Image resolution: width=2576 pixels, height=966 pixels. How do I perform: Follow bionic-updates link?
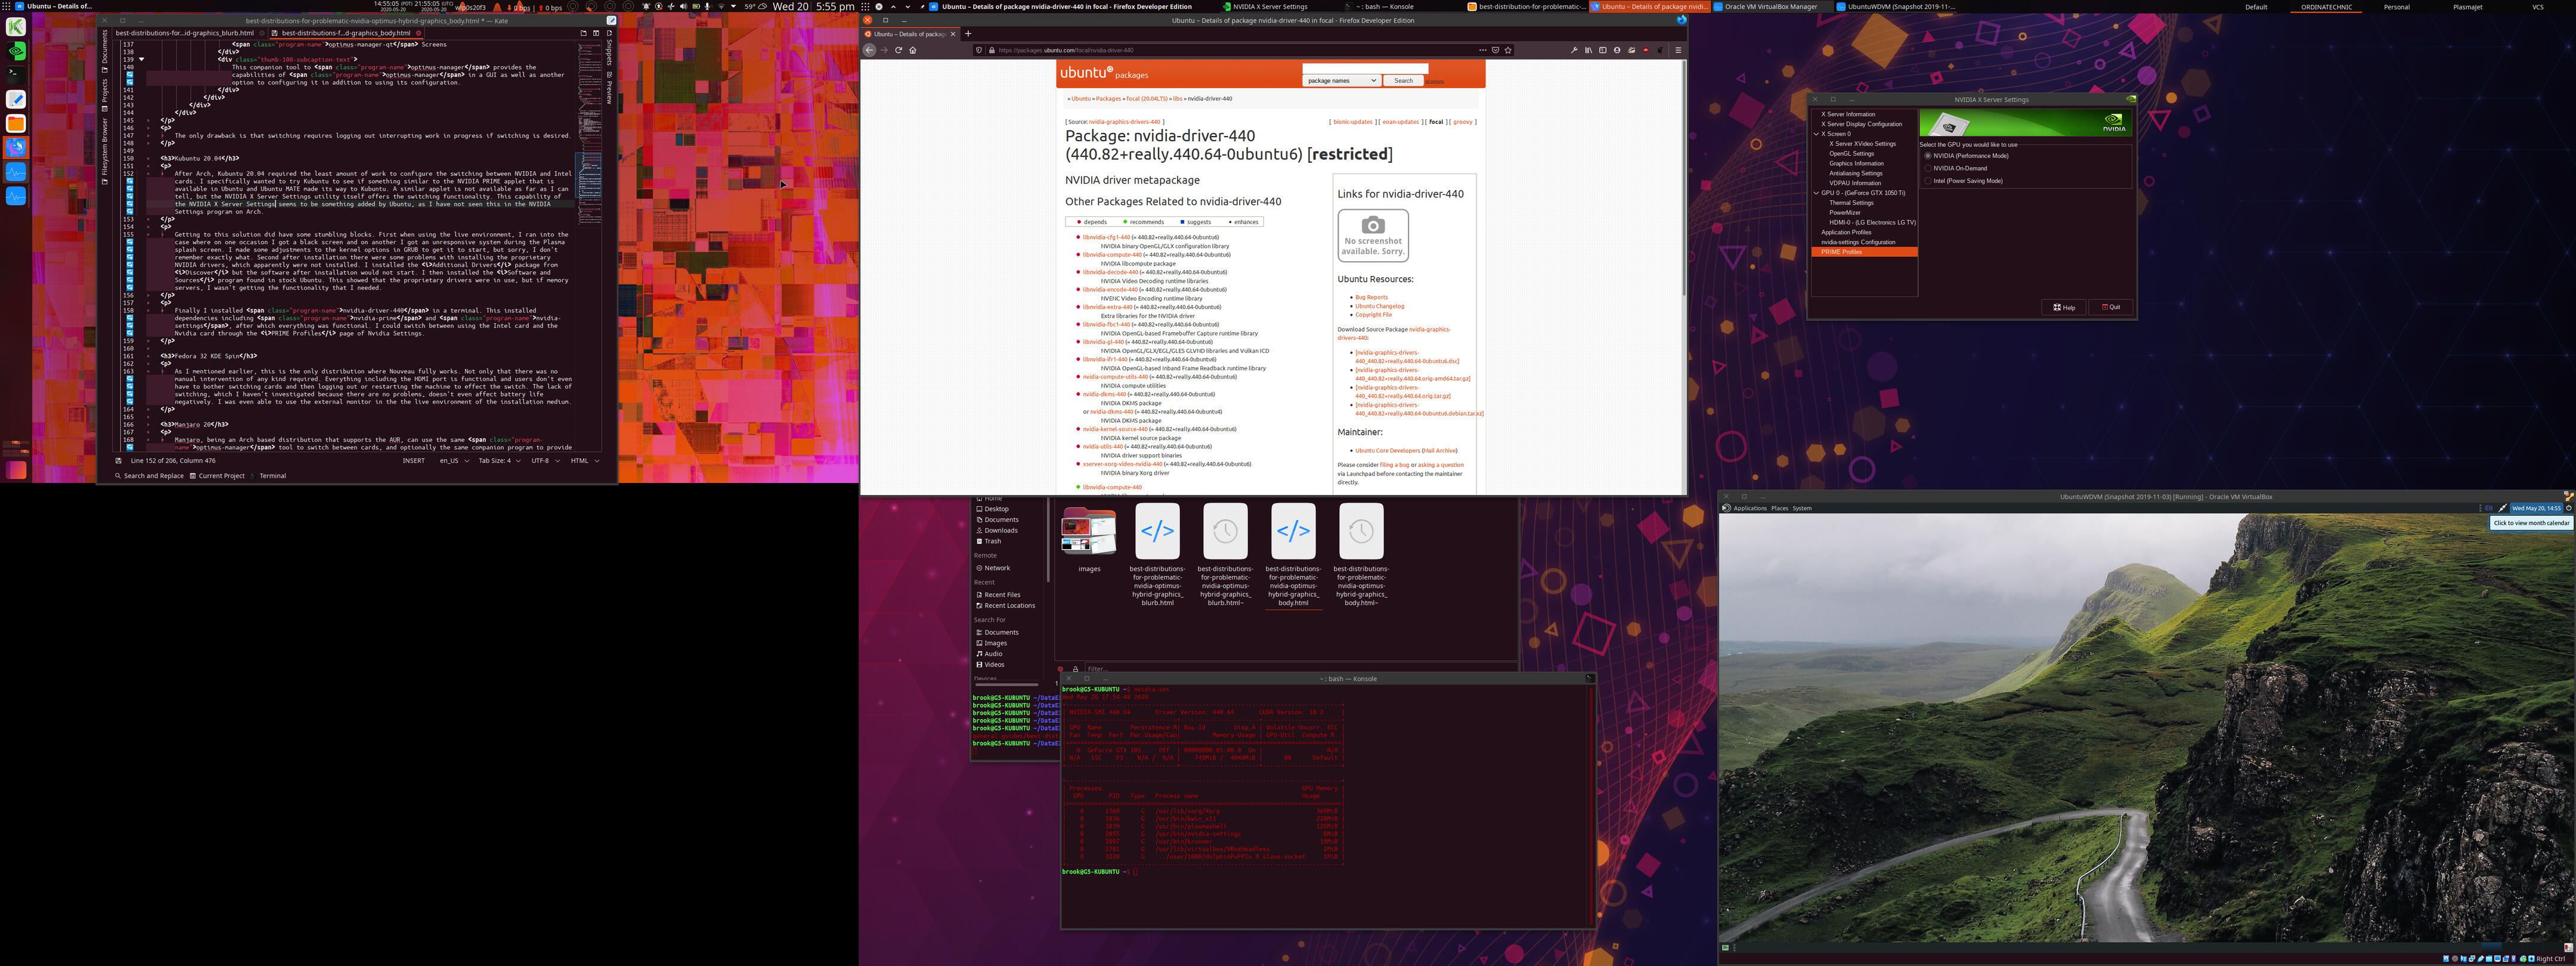(1352, 122)
